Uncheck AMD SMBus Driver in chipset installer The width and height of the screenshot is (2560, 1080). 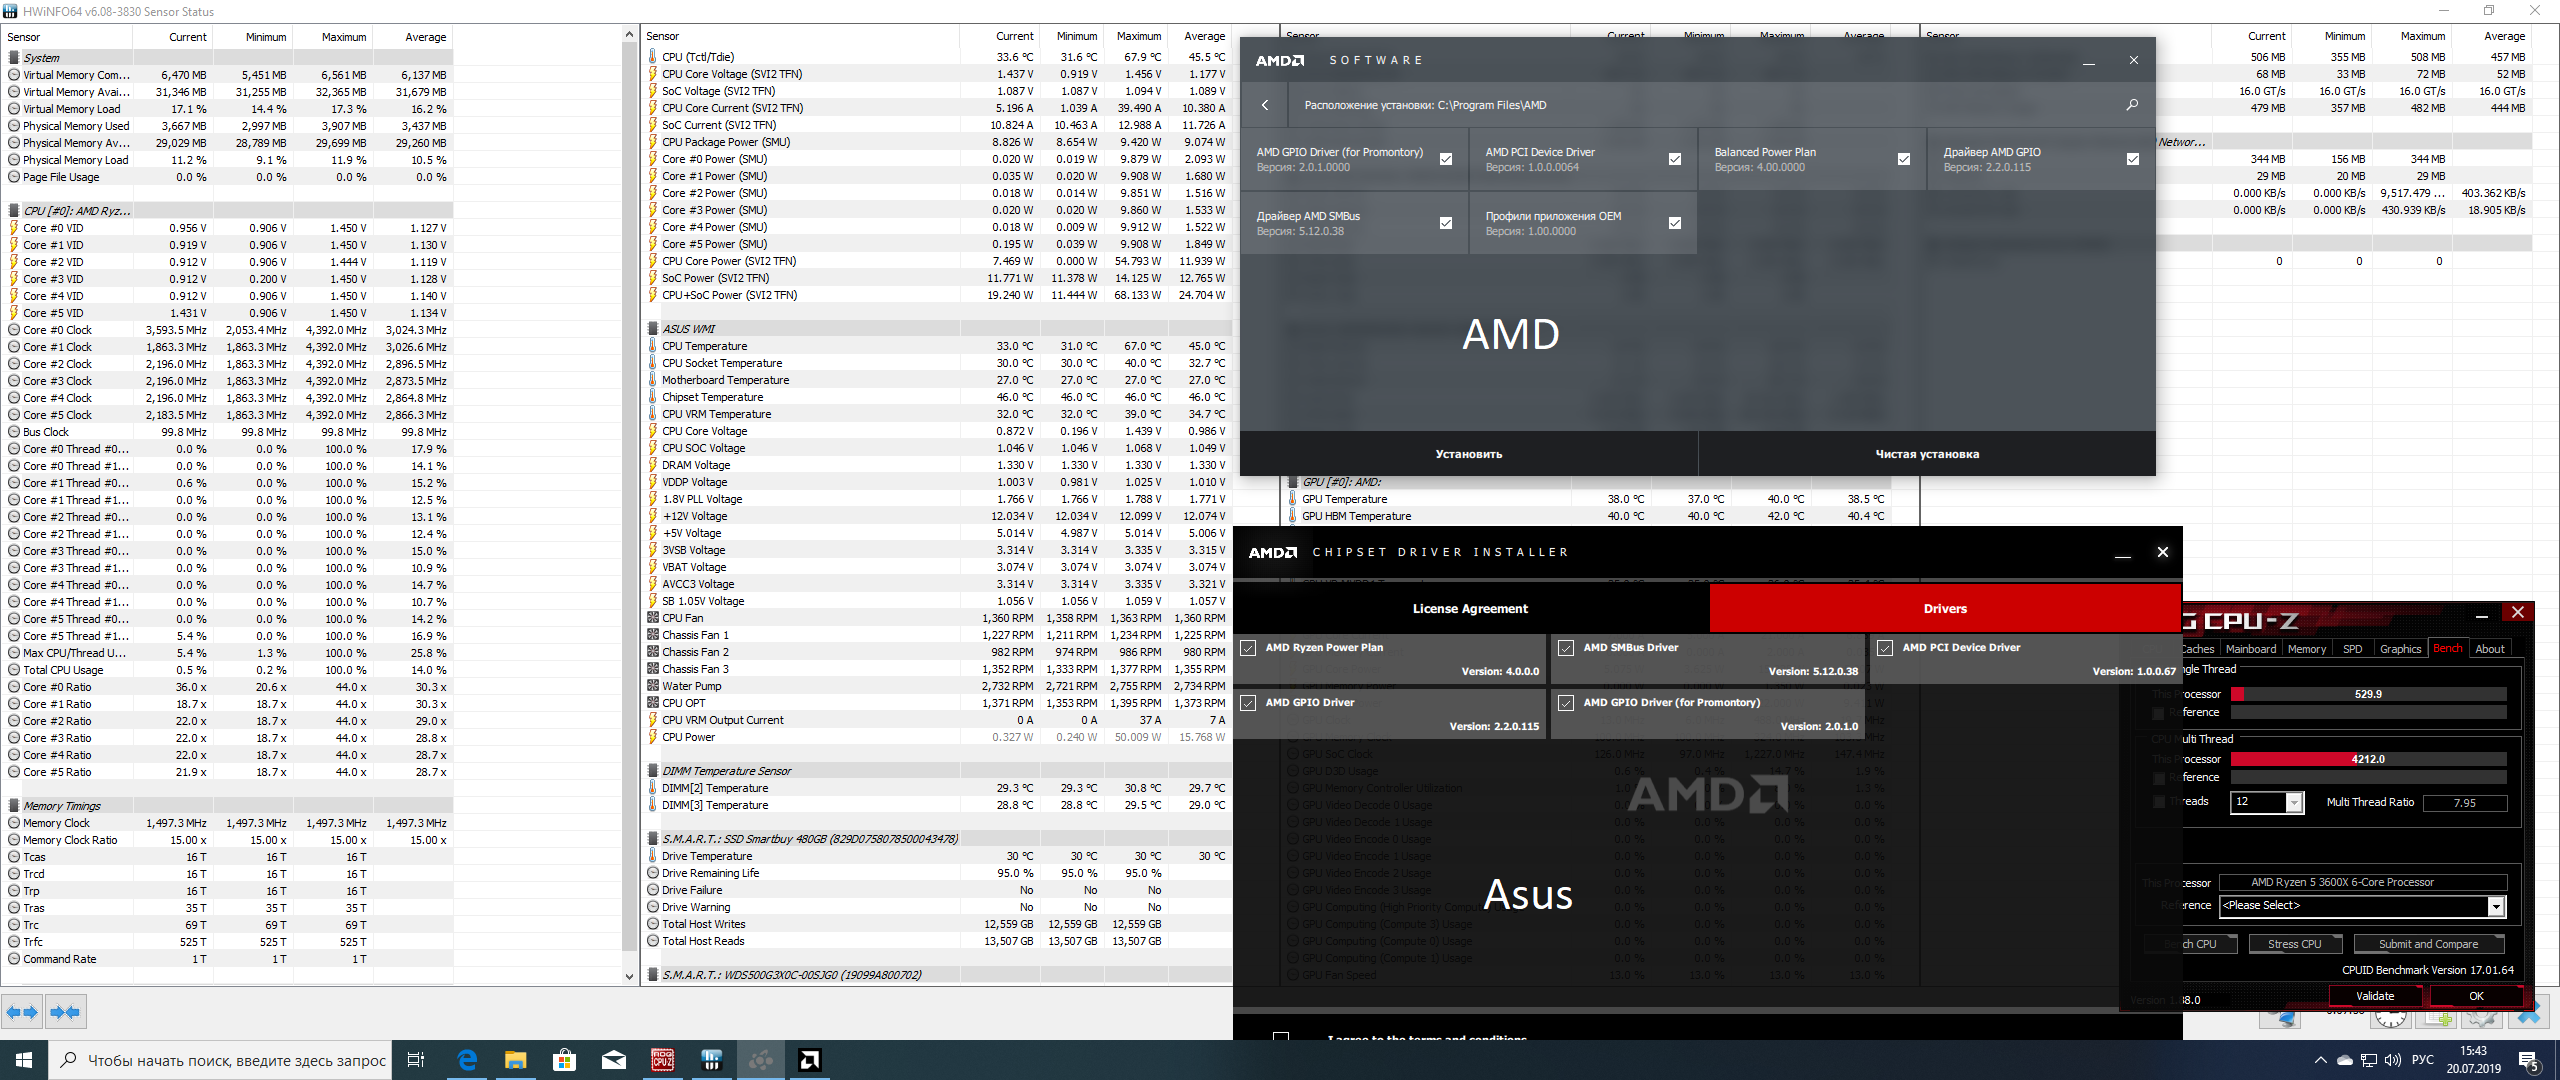click(x=1566, y=648)
